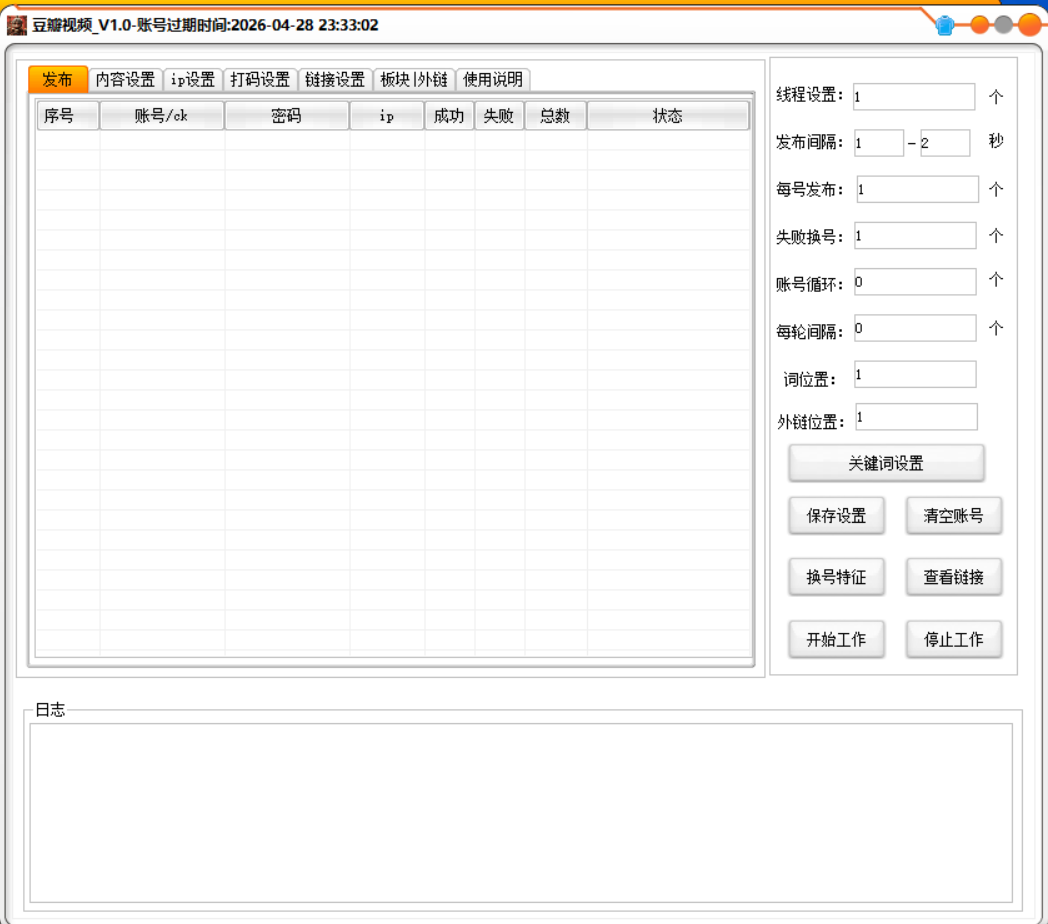Select the 链接设置 tab
1048x924 pixels.
coord(335,80)
